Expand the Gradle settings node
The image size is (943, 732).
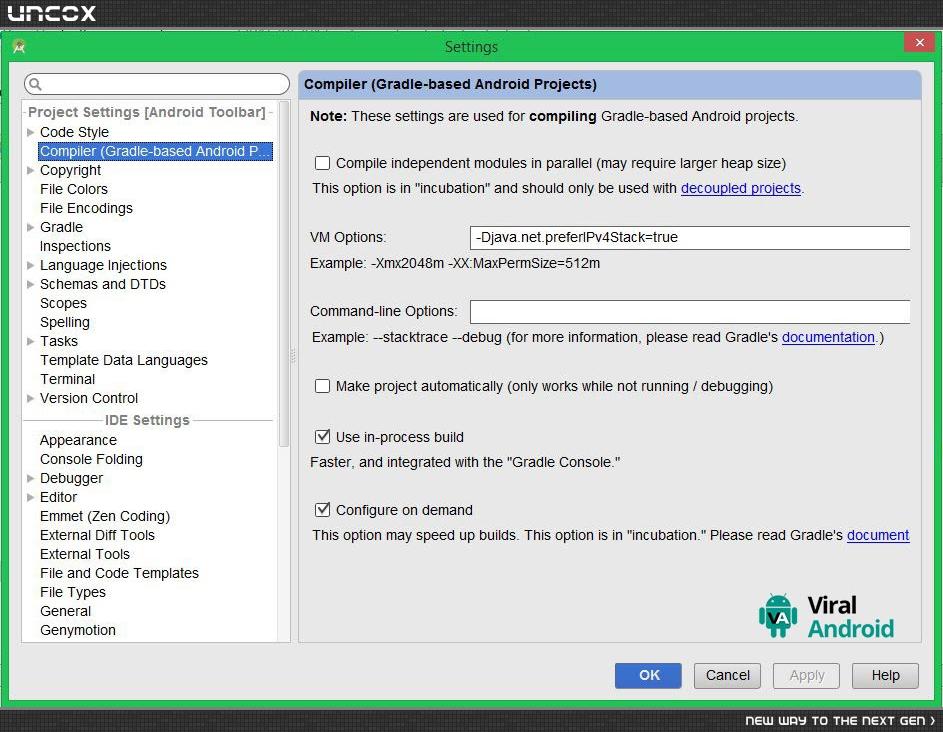[30, 227]
